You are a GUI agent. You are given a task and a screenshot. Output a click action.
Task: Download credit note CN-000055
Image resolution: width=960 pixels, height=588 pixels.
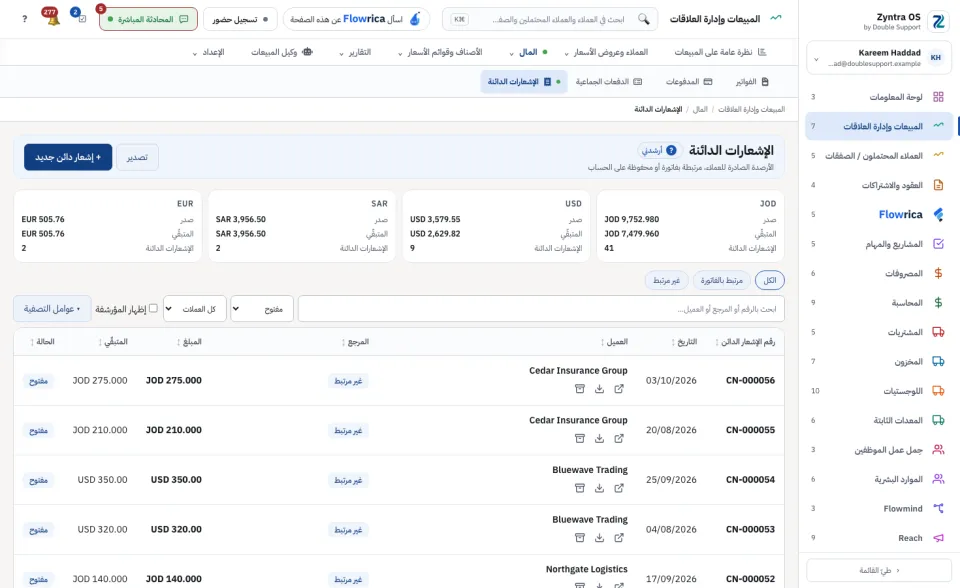point(599,439)
